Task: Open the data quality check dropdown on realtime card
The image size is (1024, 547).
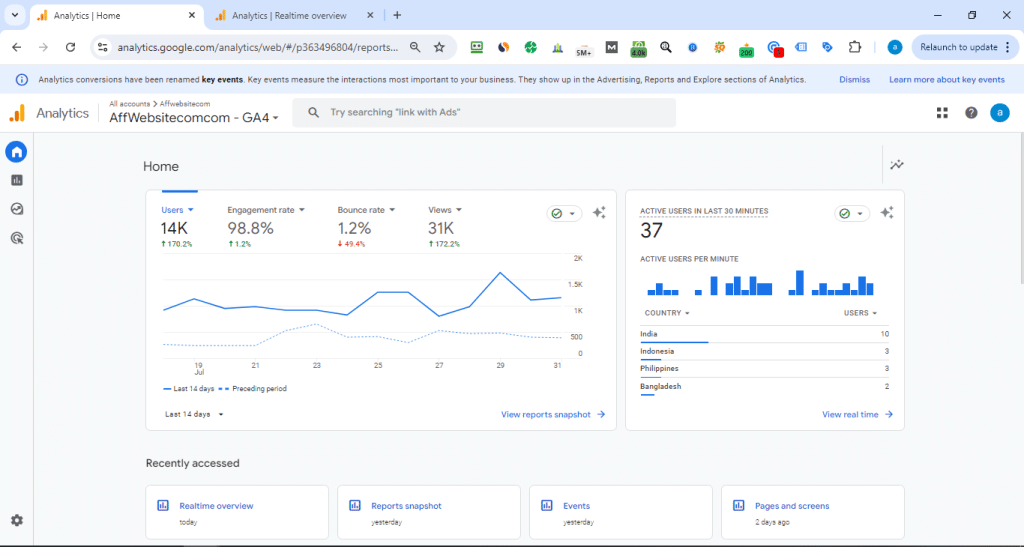Action: 851,213
